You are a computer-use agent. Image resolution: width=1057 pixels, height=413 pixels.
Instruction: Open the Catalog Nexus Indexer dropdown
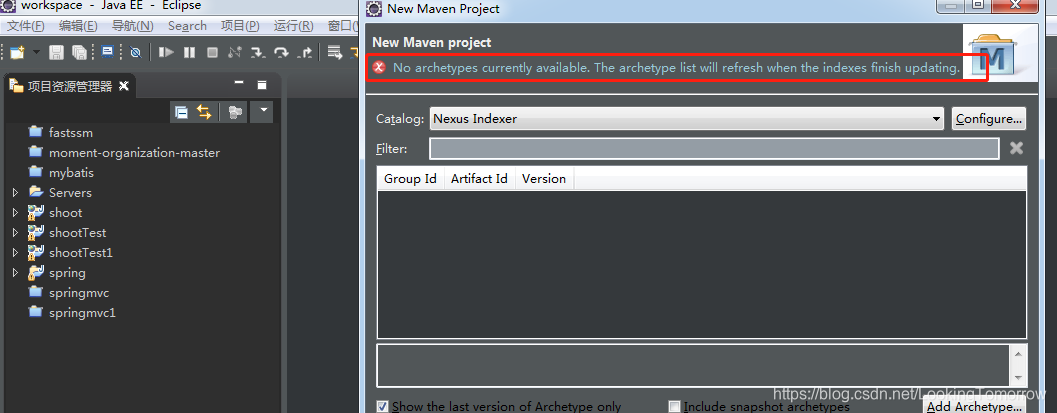tap(687, 119)
